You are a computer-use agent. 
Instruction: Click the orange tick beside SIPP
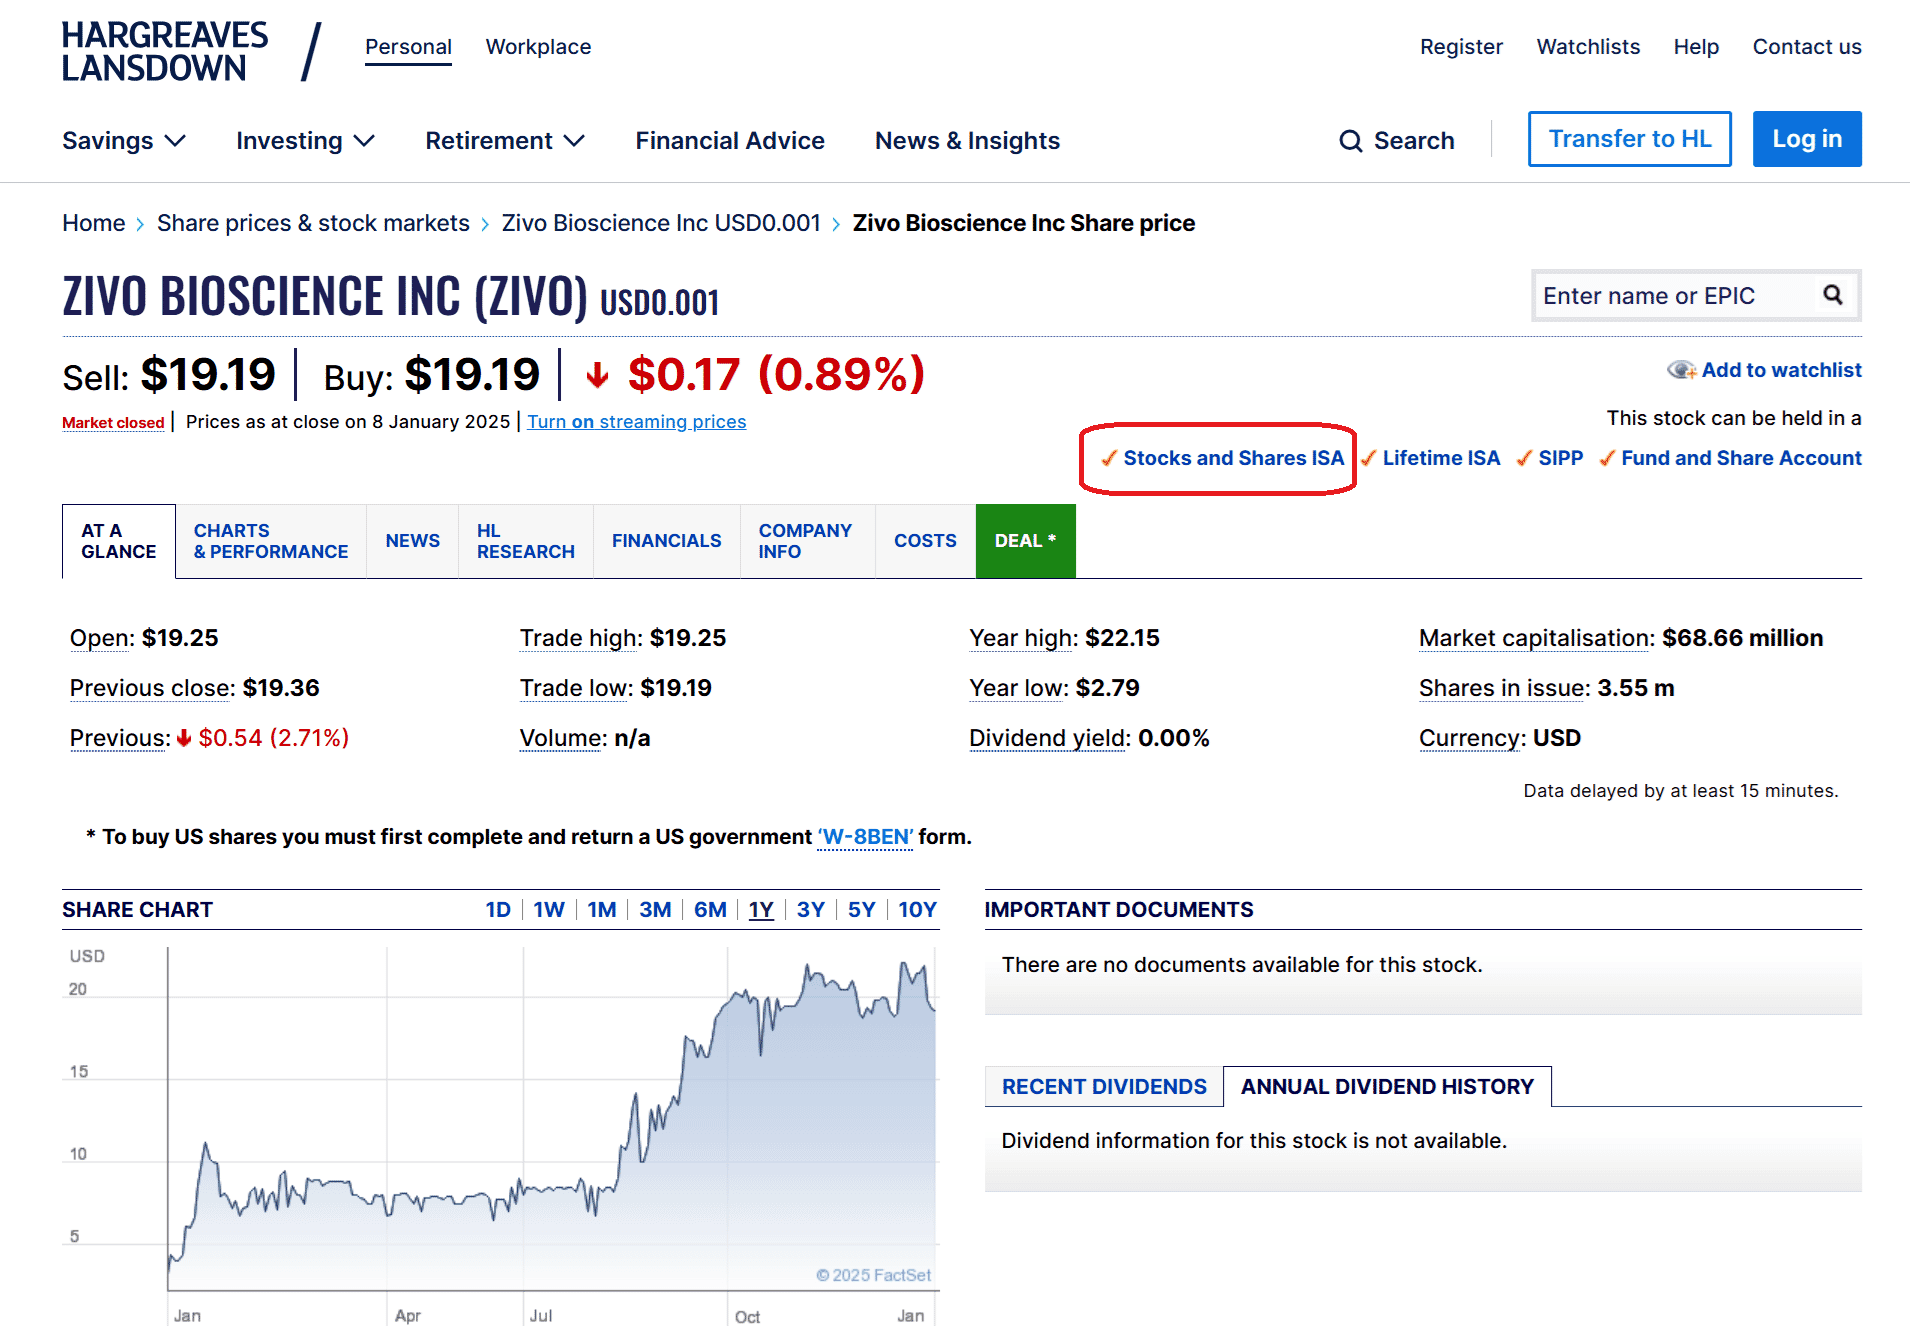(x=1524, y=458)
